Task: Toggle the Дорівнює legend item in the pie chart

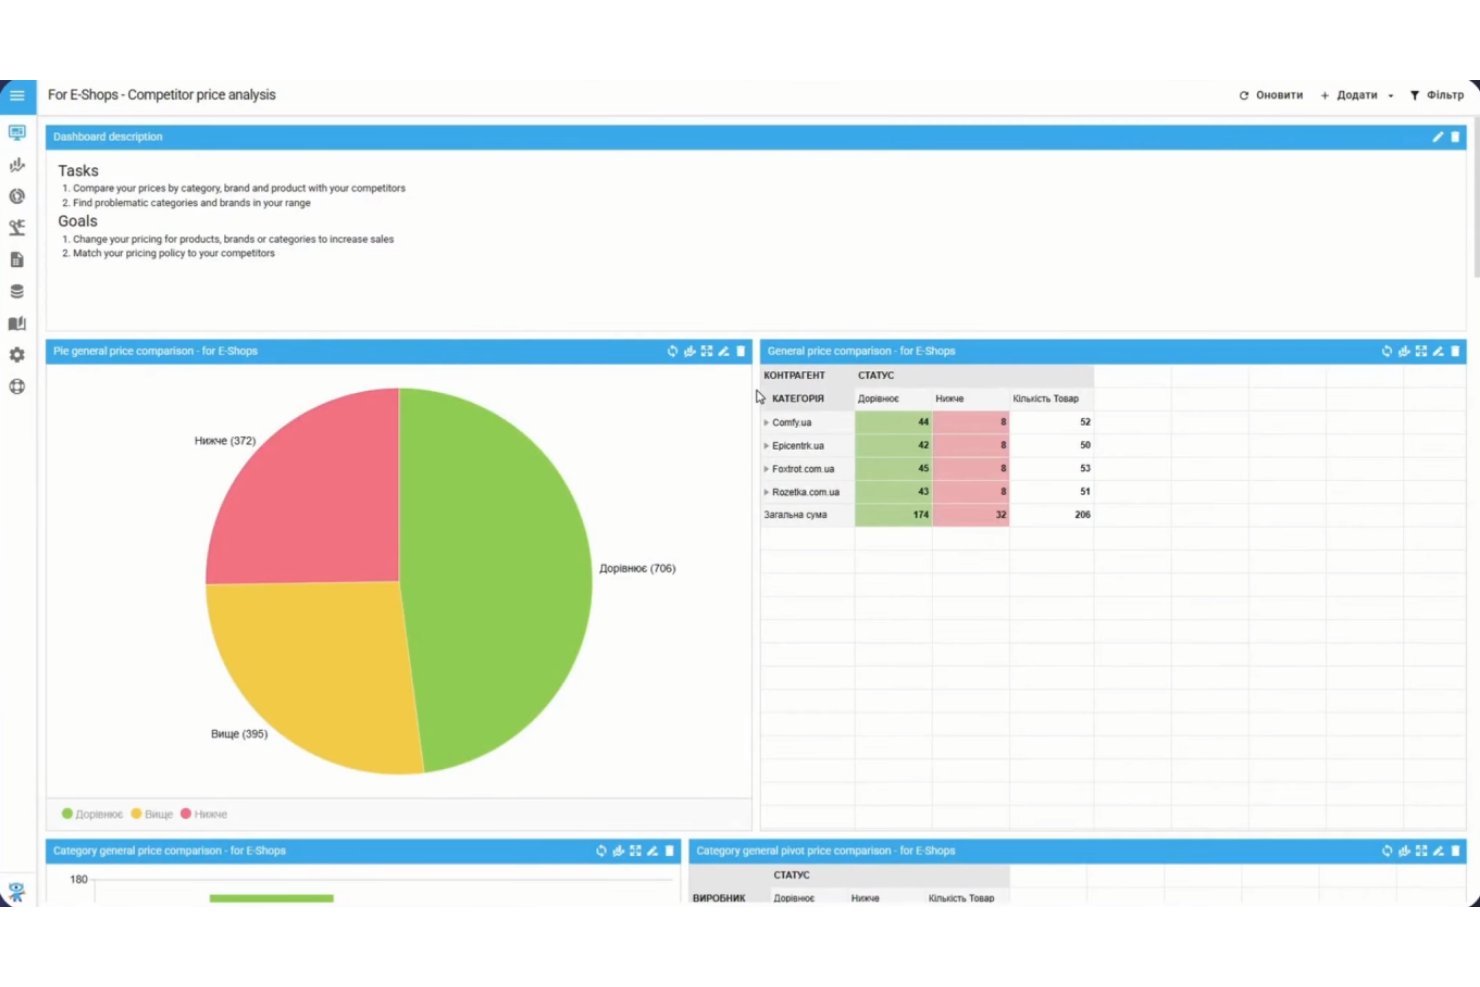Action: pos(92,814)
